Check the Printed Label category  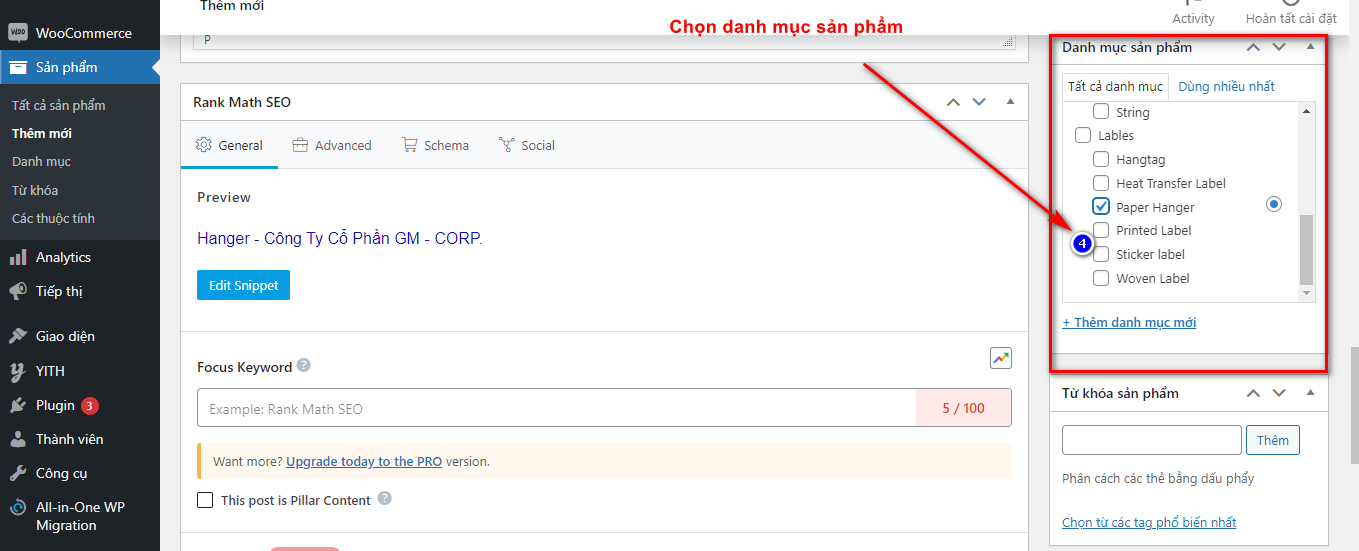pyautogui.click(x=1101, y=230)
